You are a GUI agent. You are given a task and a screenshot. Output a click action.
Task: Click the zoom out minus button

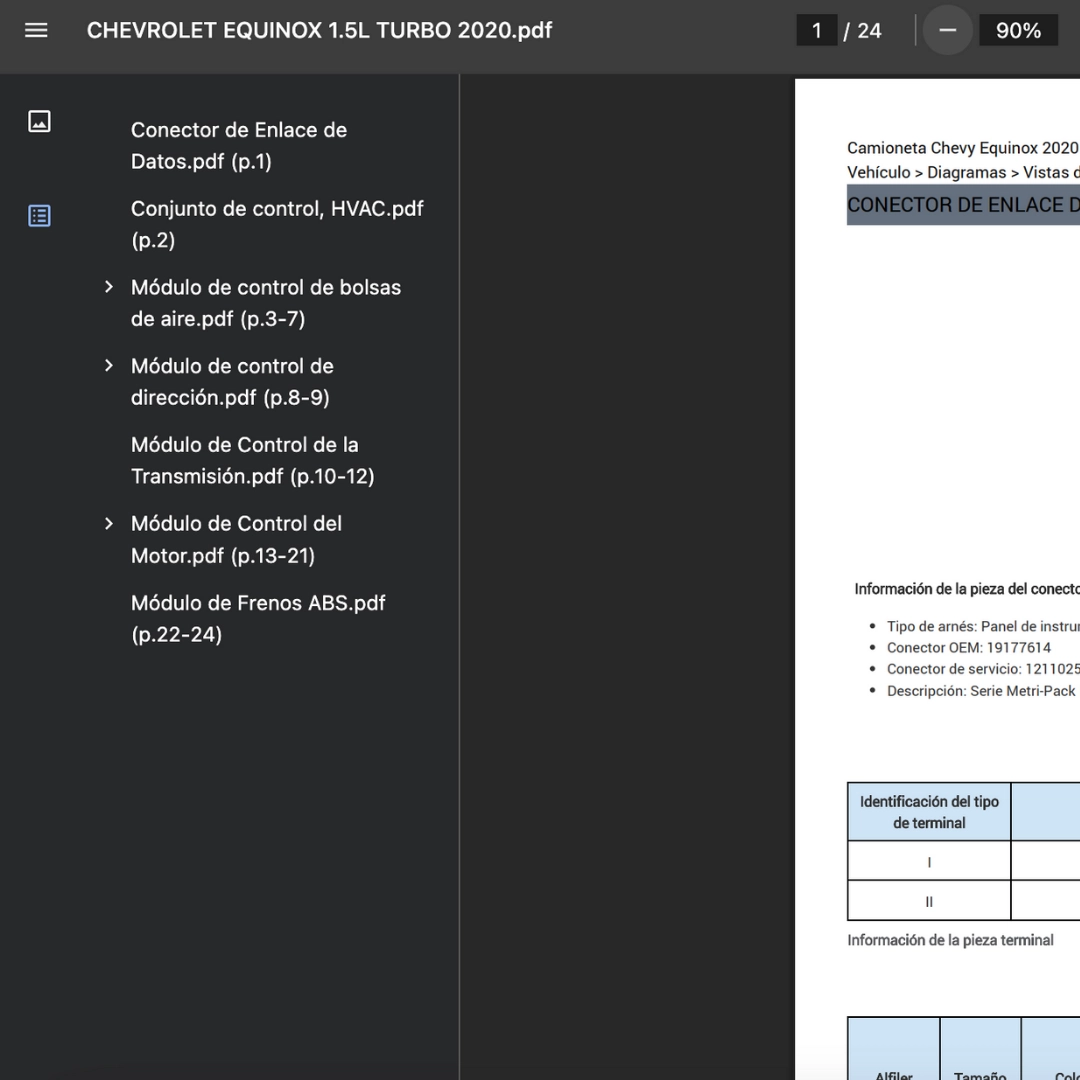pyautogui.click(x=948, y=30)
